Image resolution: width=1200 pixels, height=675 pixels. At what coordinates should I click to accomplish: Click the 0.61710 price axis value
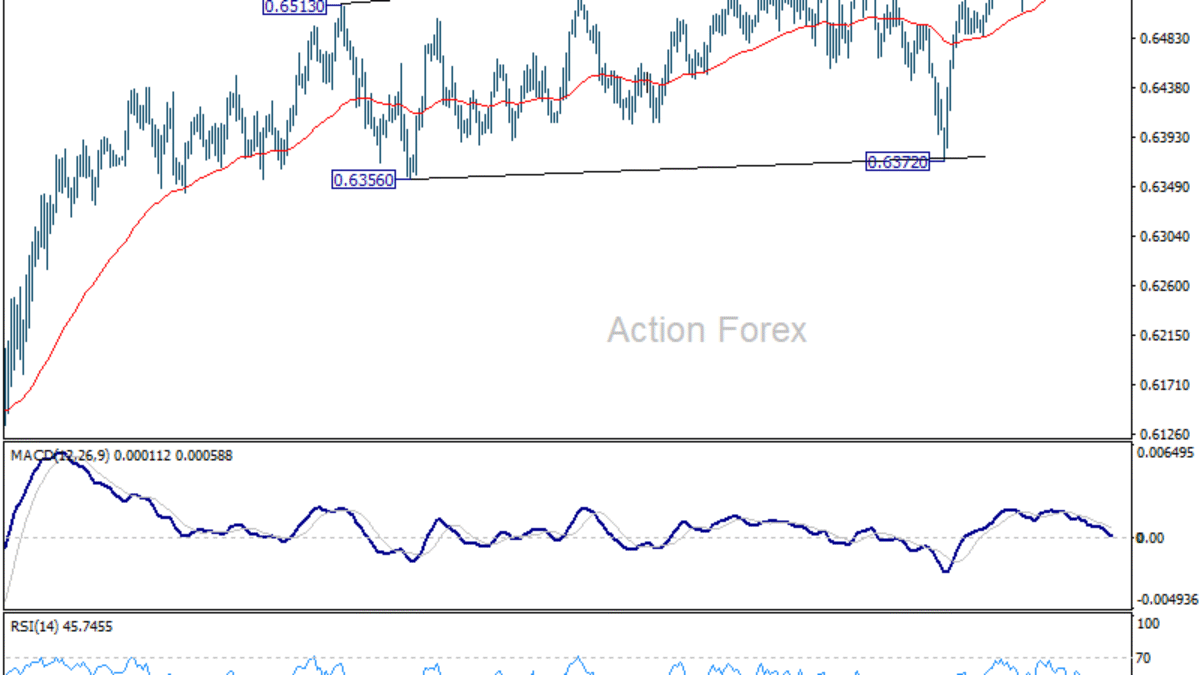click(x=1165, y=385)
